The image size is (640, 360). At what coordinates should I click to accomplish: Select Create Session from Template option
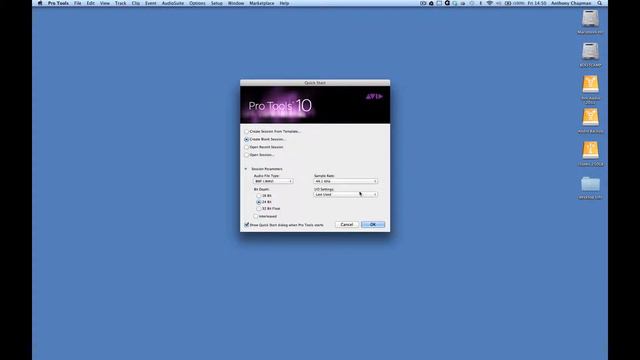[247, 132]
